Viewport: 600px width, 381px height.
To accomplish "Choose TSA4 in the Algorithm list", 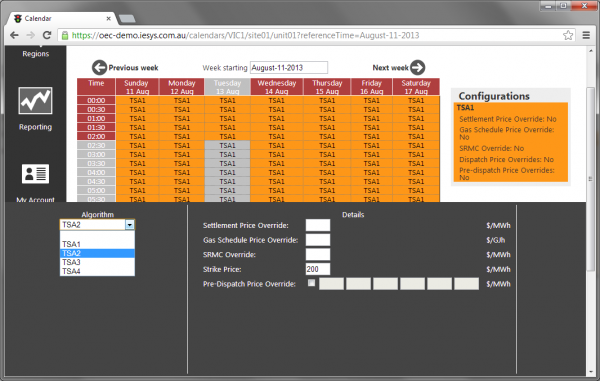I will [x=97, y=271].
